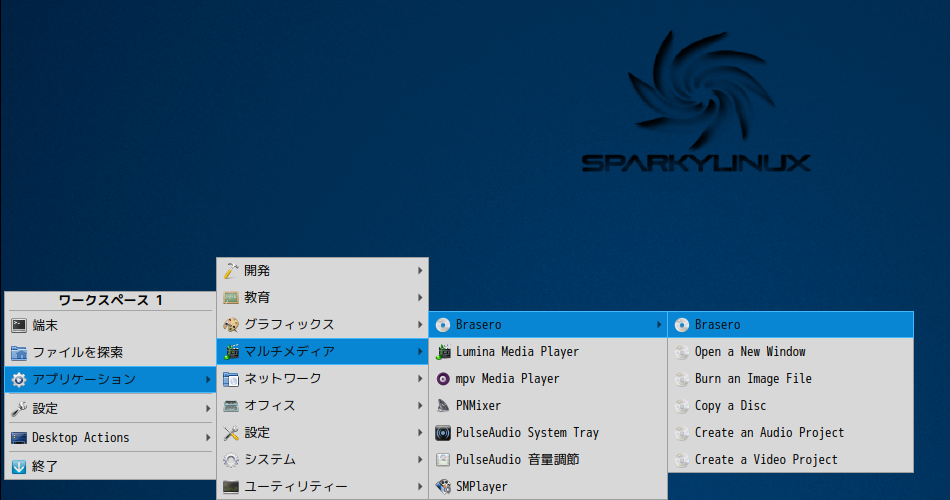Screen dimensions: 950x500
Task: Open the 端末 terminal entry
Action: coord(110,325)
